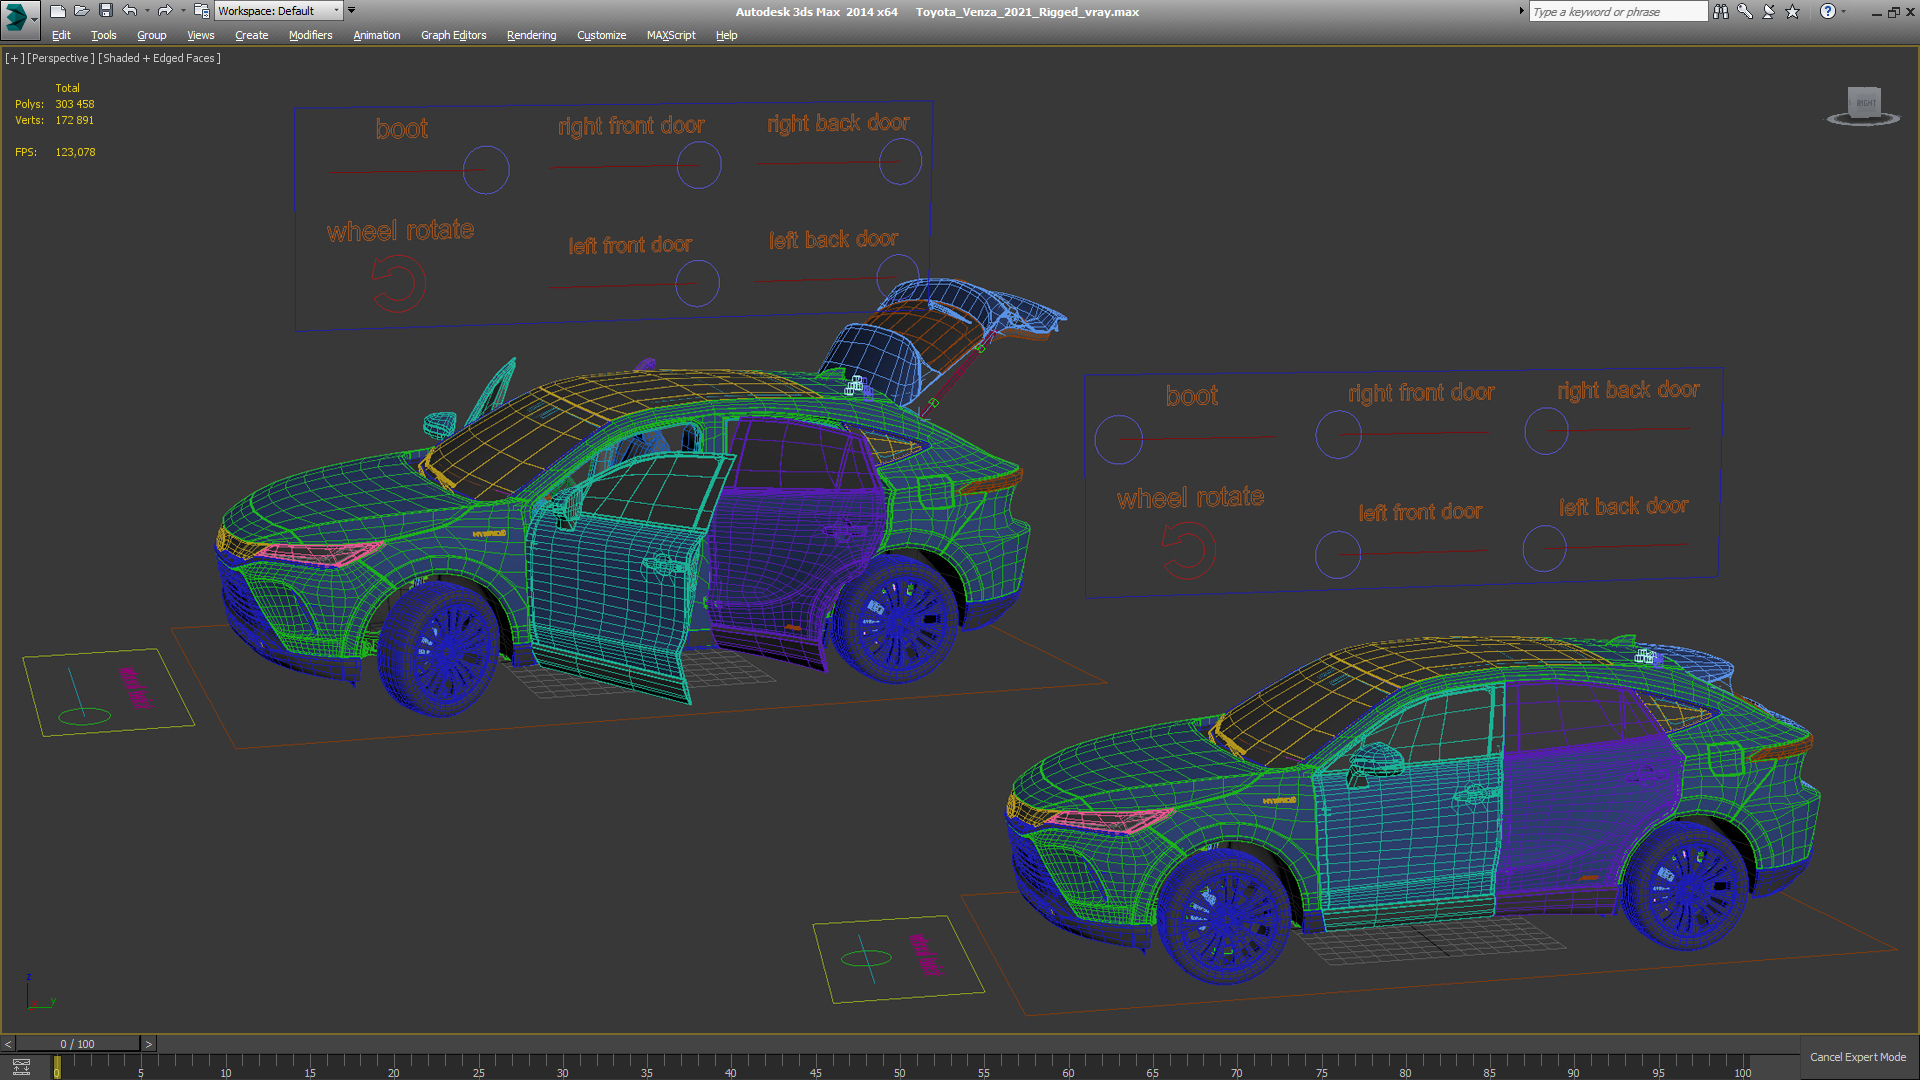
Task: Expand the Help dropdown arrow
Action: tap(1843, 11)
